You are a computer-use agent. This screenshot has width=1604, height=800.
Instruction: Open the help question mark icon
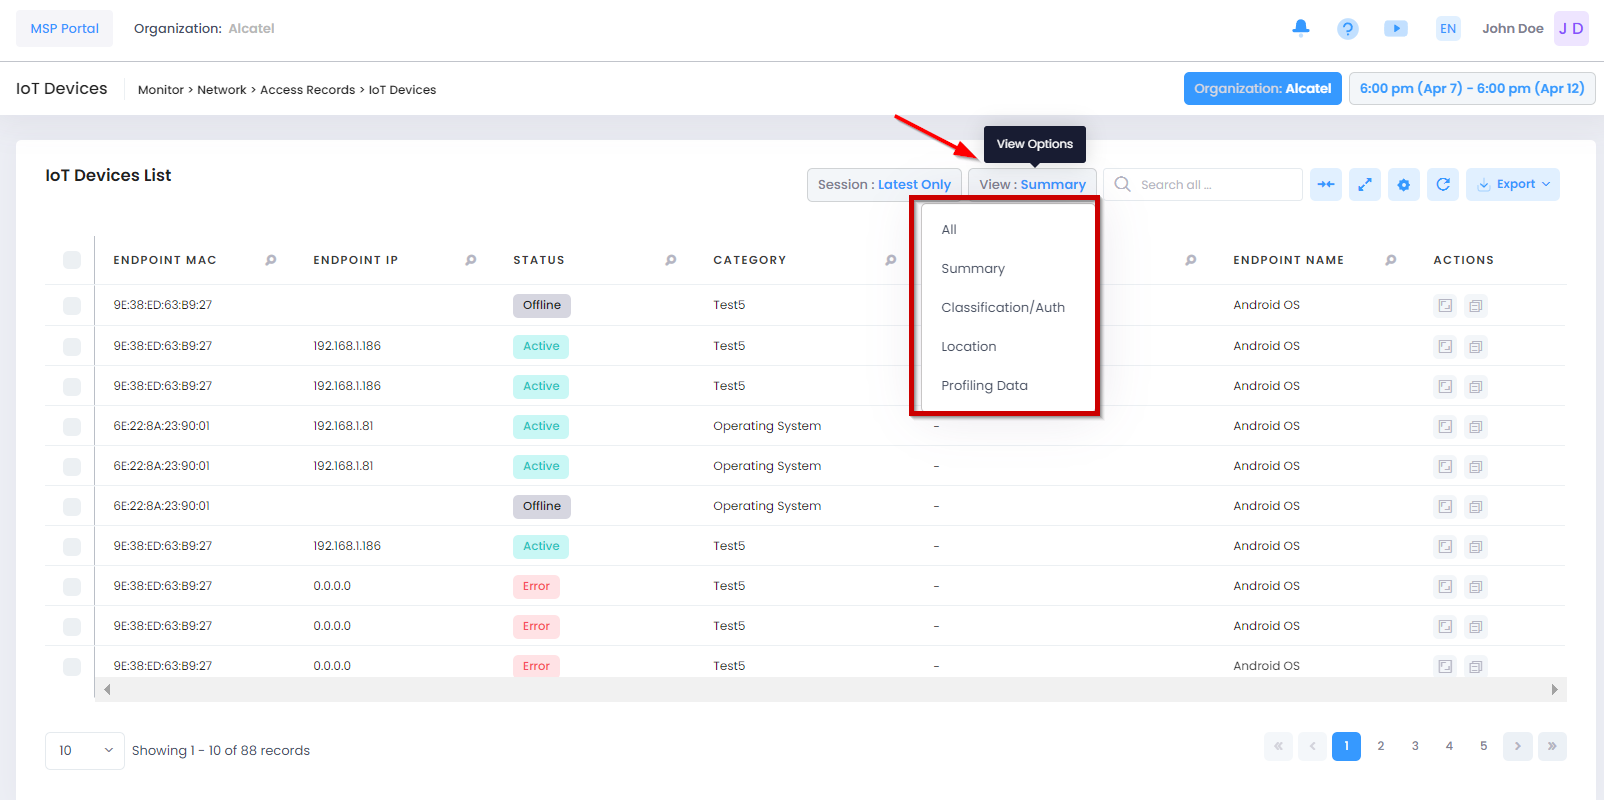point(1348,29)
